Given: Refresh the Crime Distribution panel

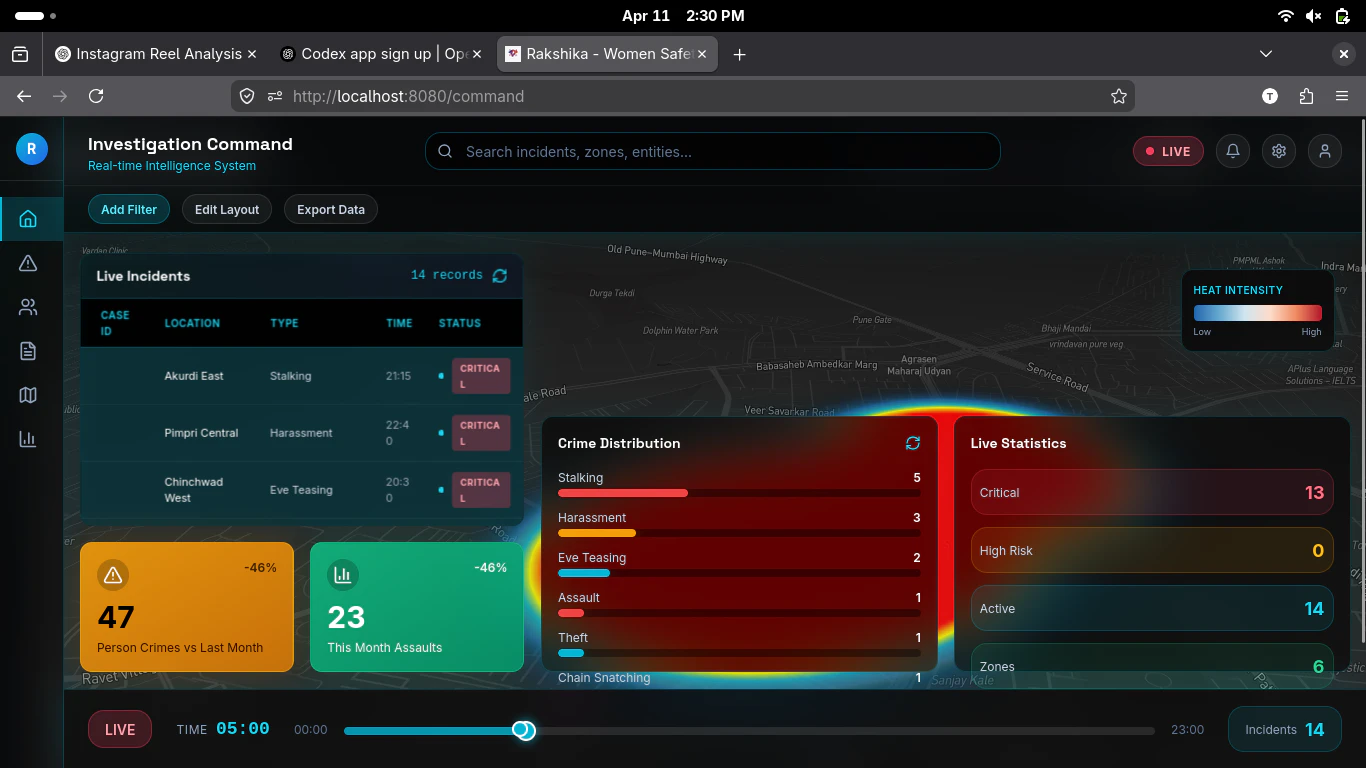Looking at the screenshot, I should coord(912,443).
